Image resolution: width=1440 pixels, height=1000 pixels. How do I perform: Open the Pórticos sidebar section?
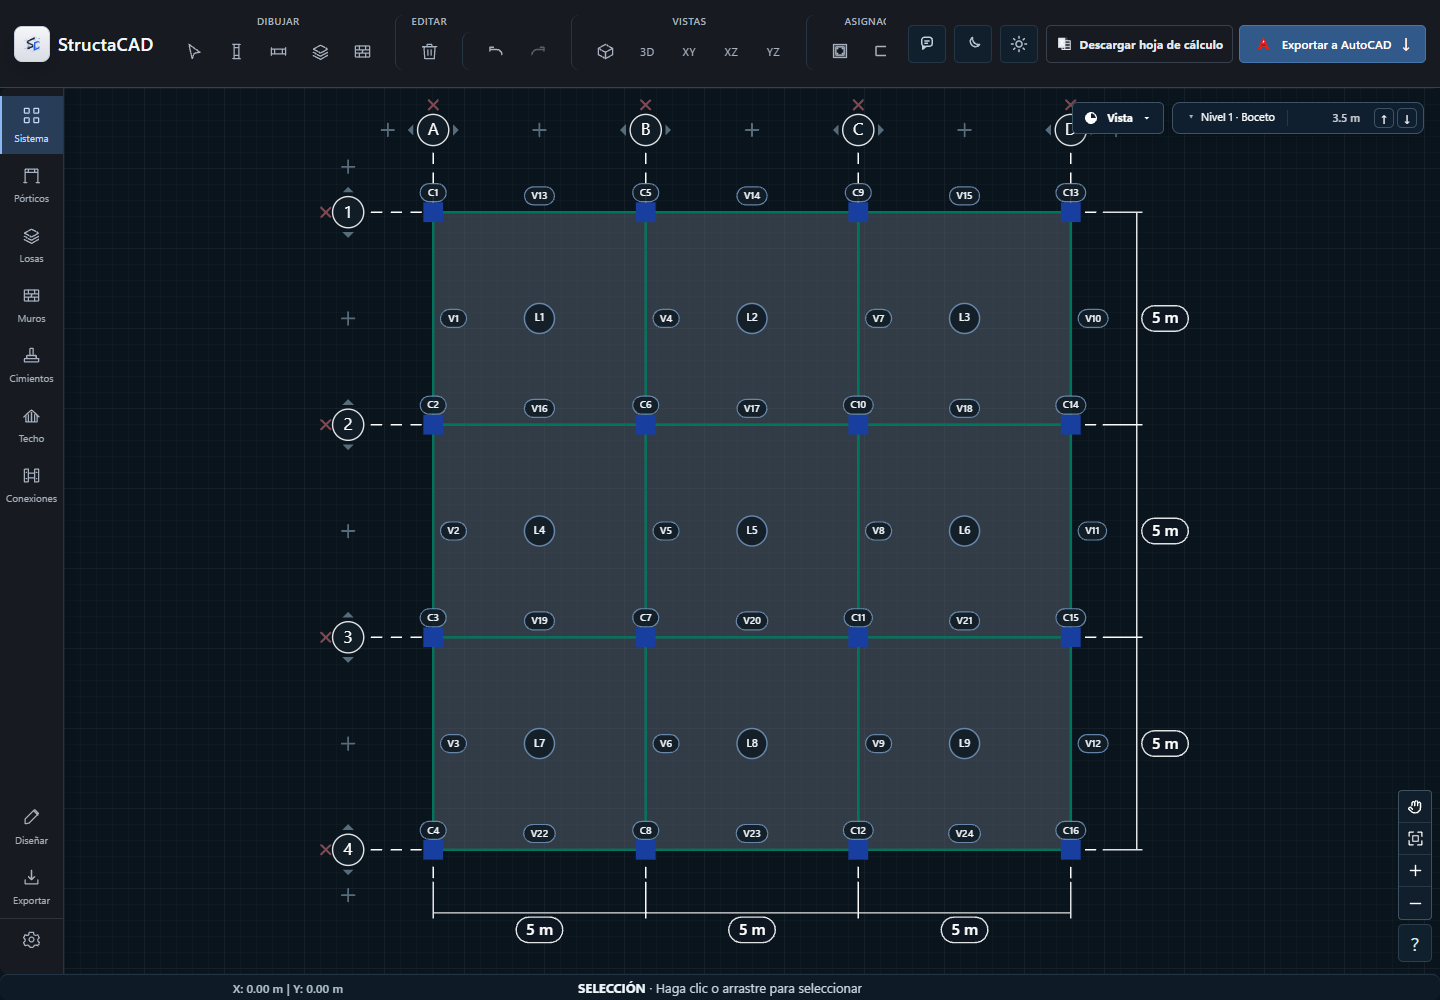point(32,185)
